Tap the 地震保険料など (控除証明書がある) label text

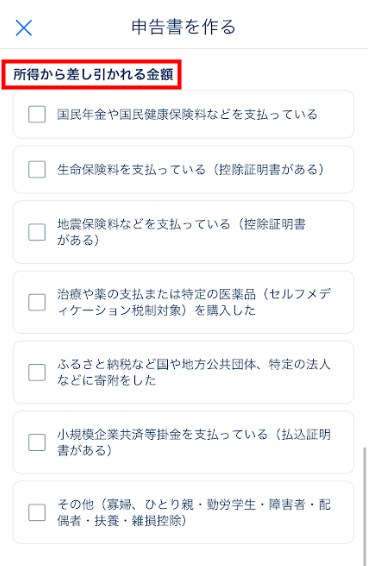coord(181,232)
